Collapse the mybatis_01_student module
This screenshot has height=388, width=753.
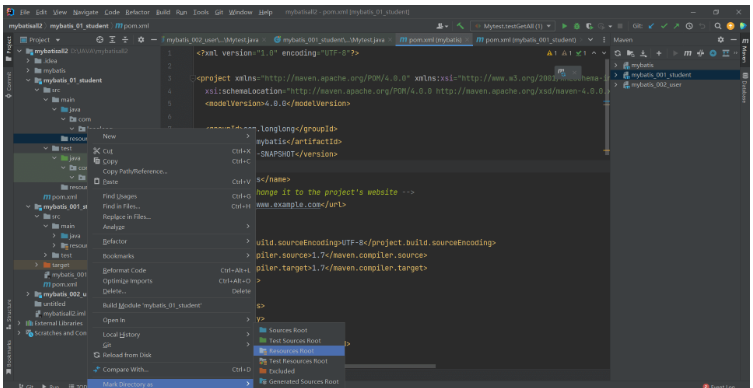pos(28,80)
